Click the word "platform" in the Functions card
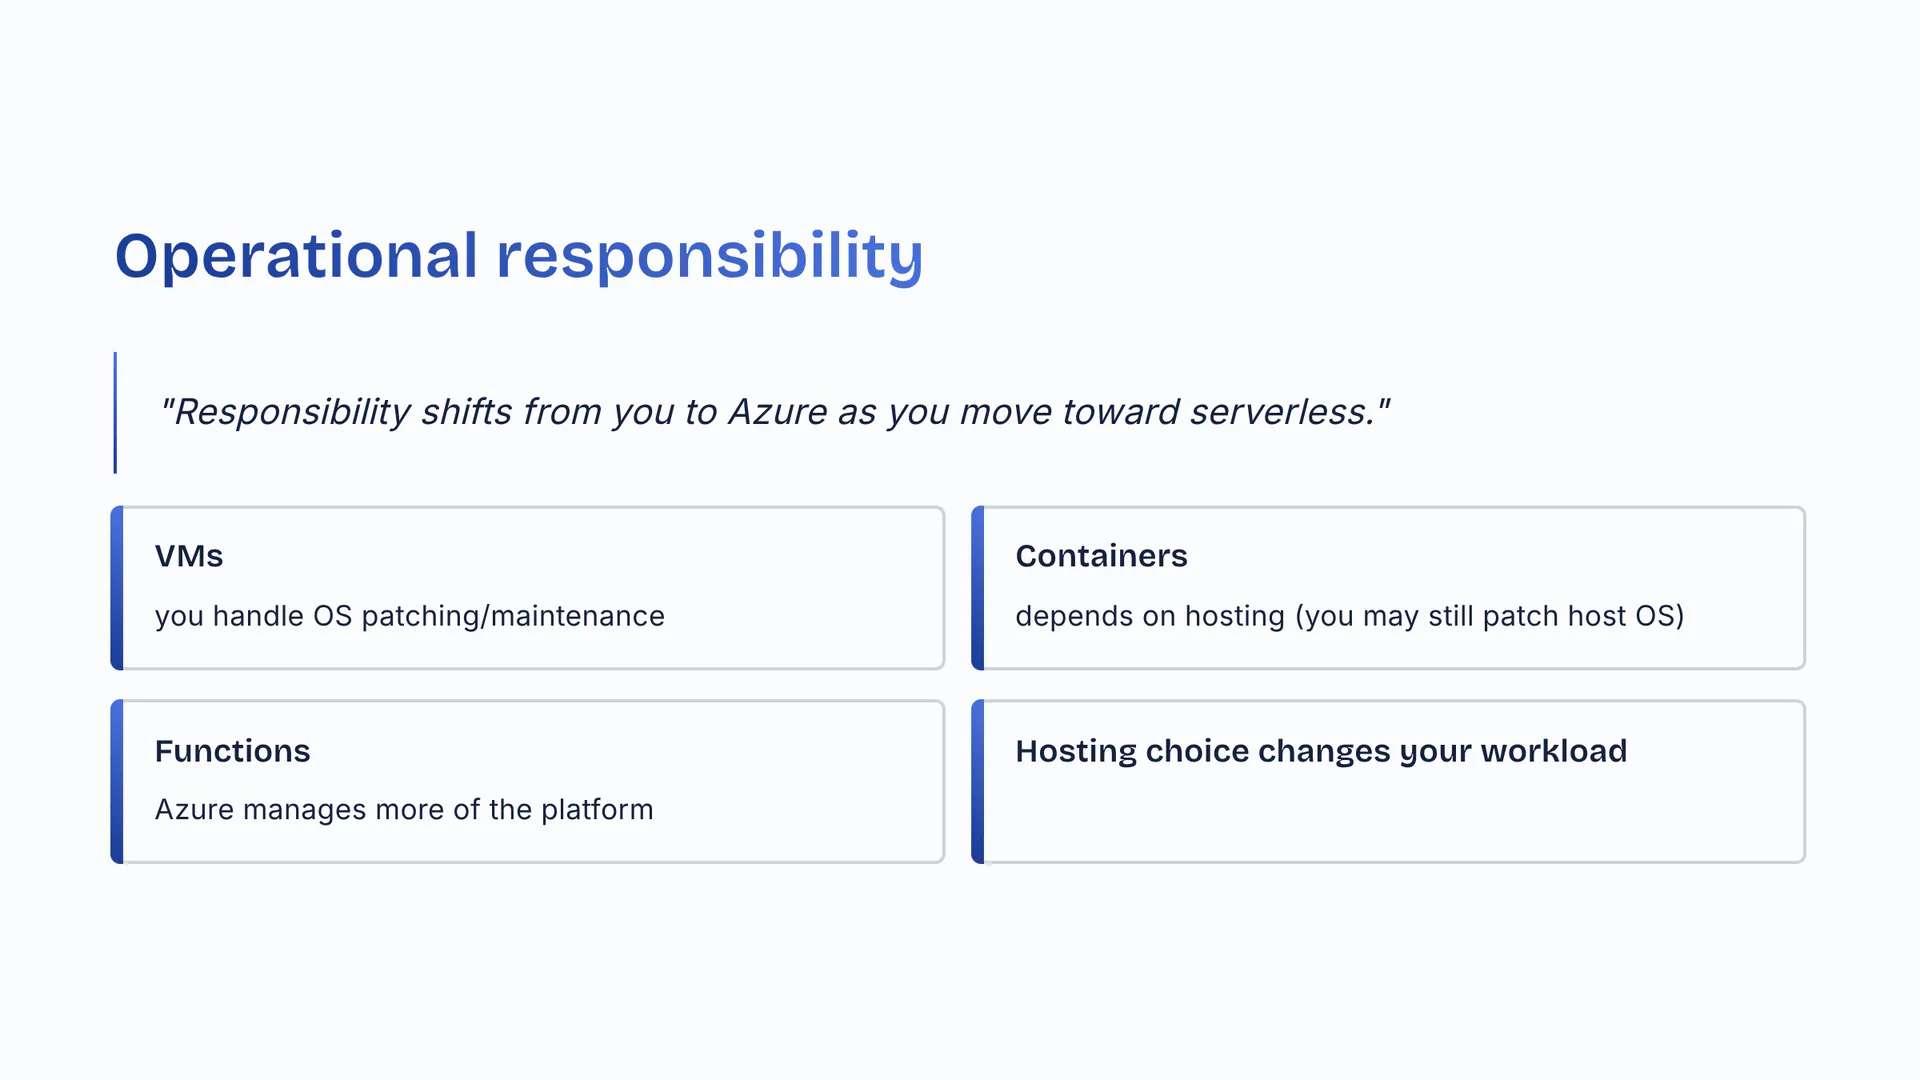The image size is (1920, 1080). 597,809
